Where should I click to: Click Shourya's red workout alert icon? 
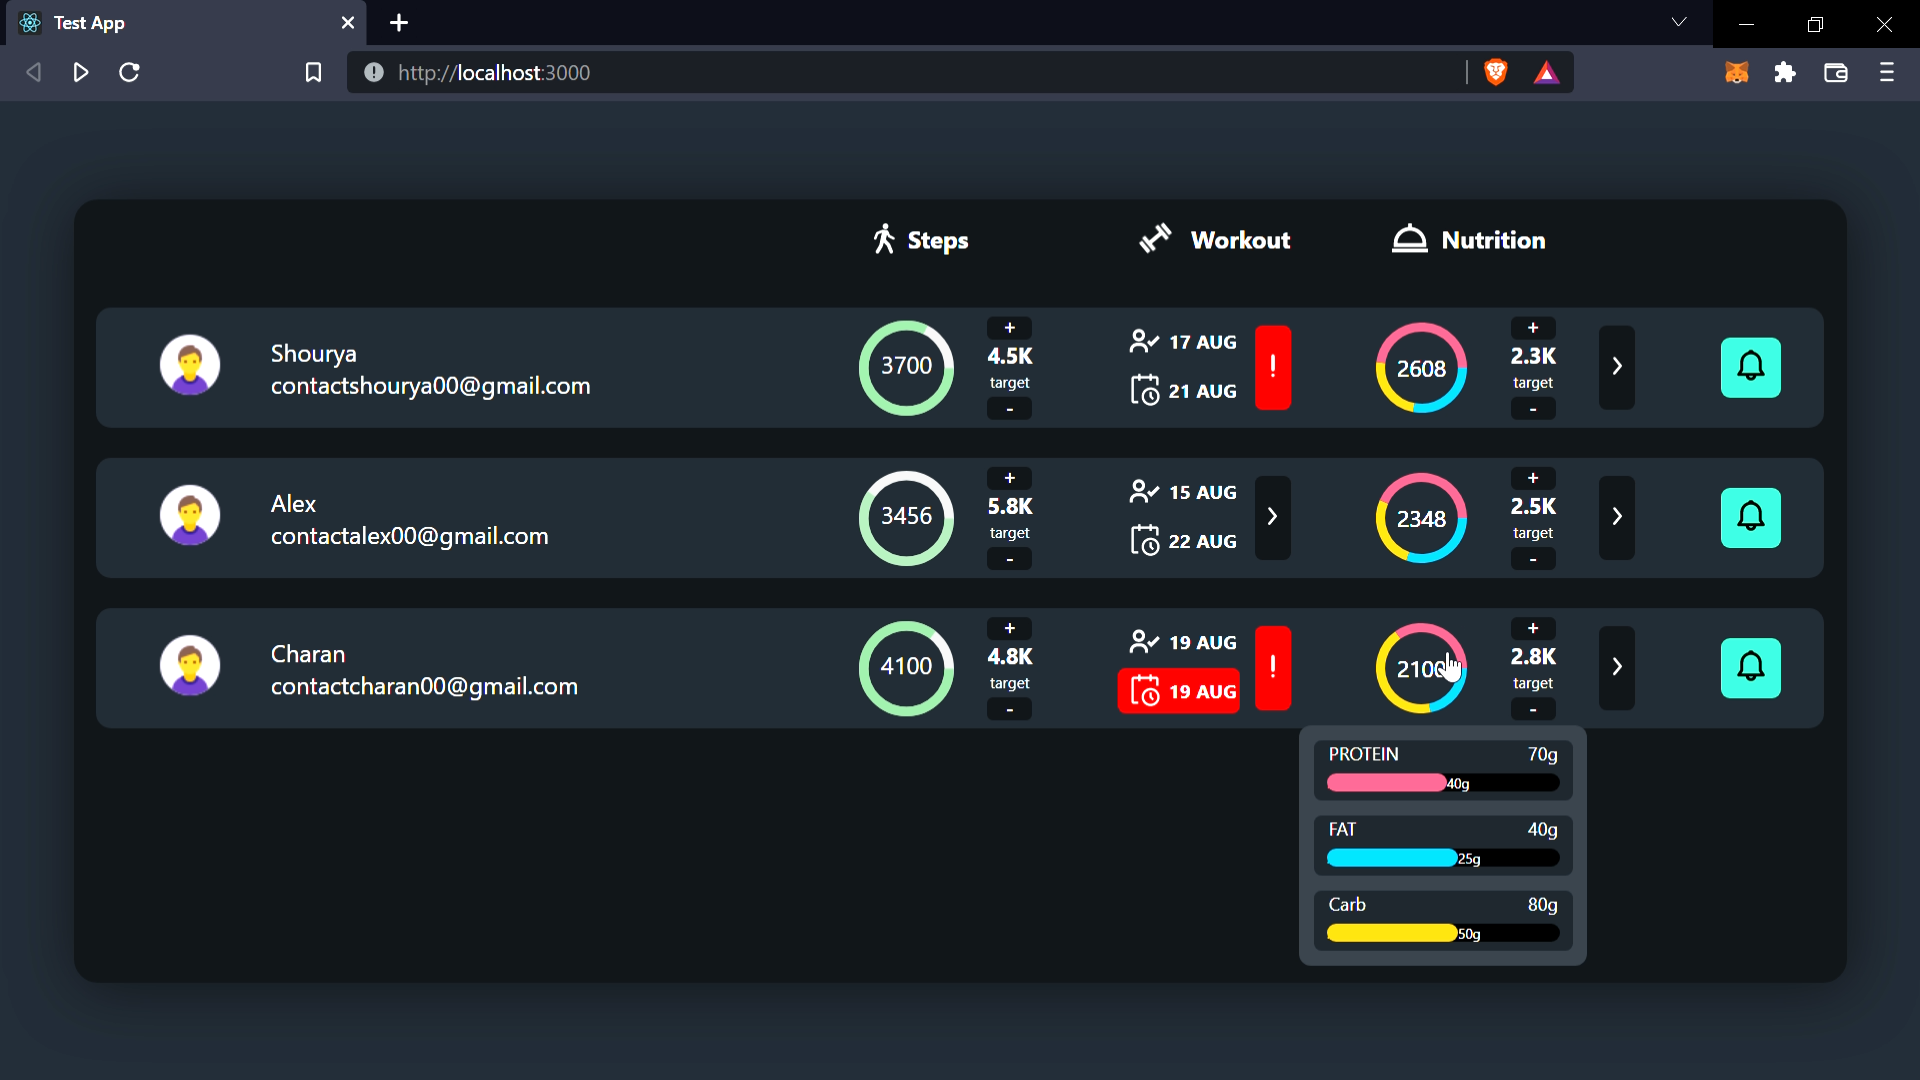(x=1272, y=367)
